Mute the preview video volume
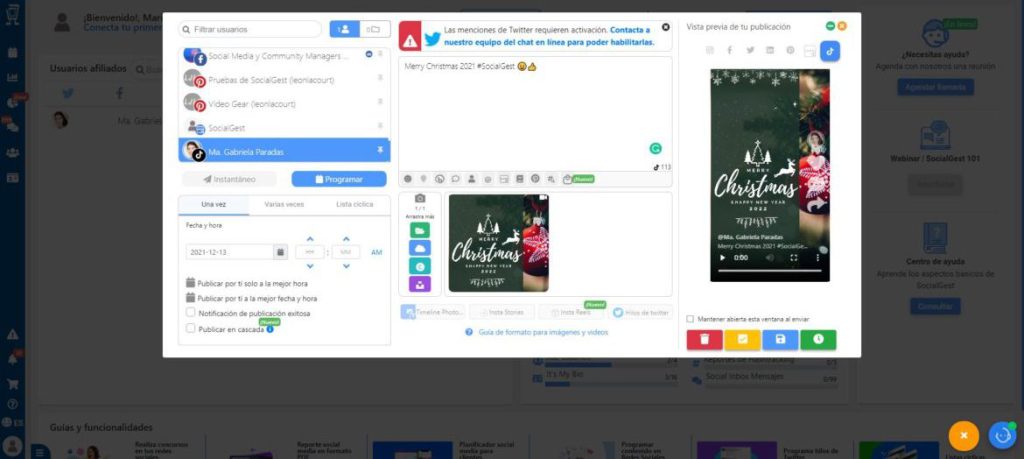Image resolution: width=1024 pixels, height=459 pixels. tap(771, 258)
